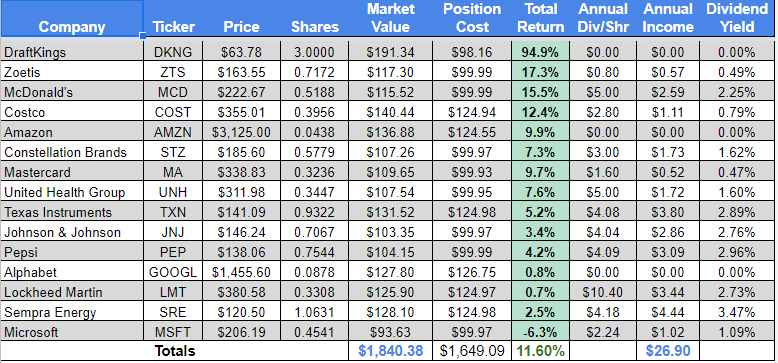Select Sempra Energy's 3.47% dividend yield

(x=737, y=312)
